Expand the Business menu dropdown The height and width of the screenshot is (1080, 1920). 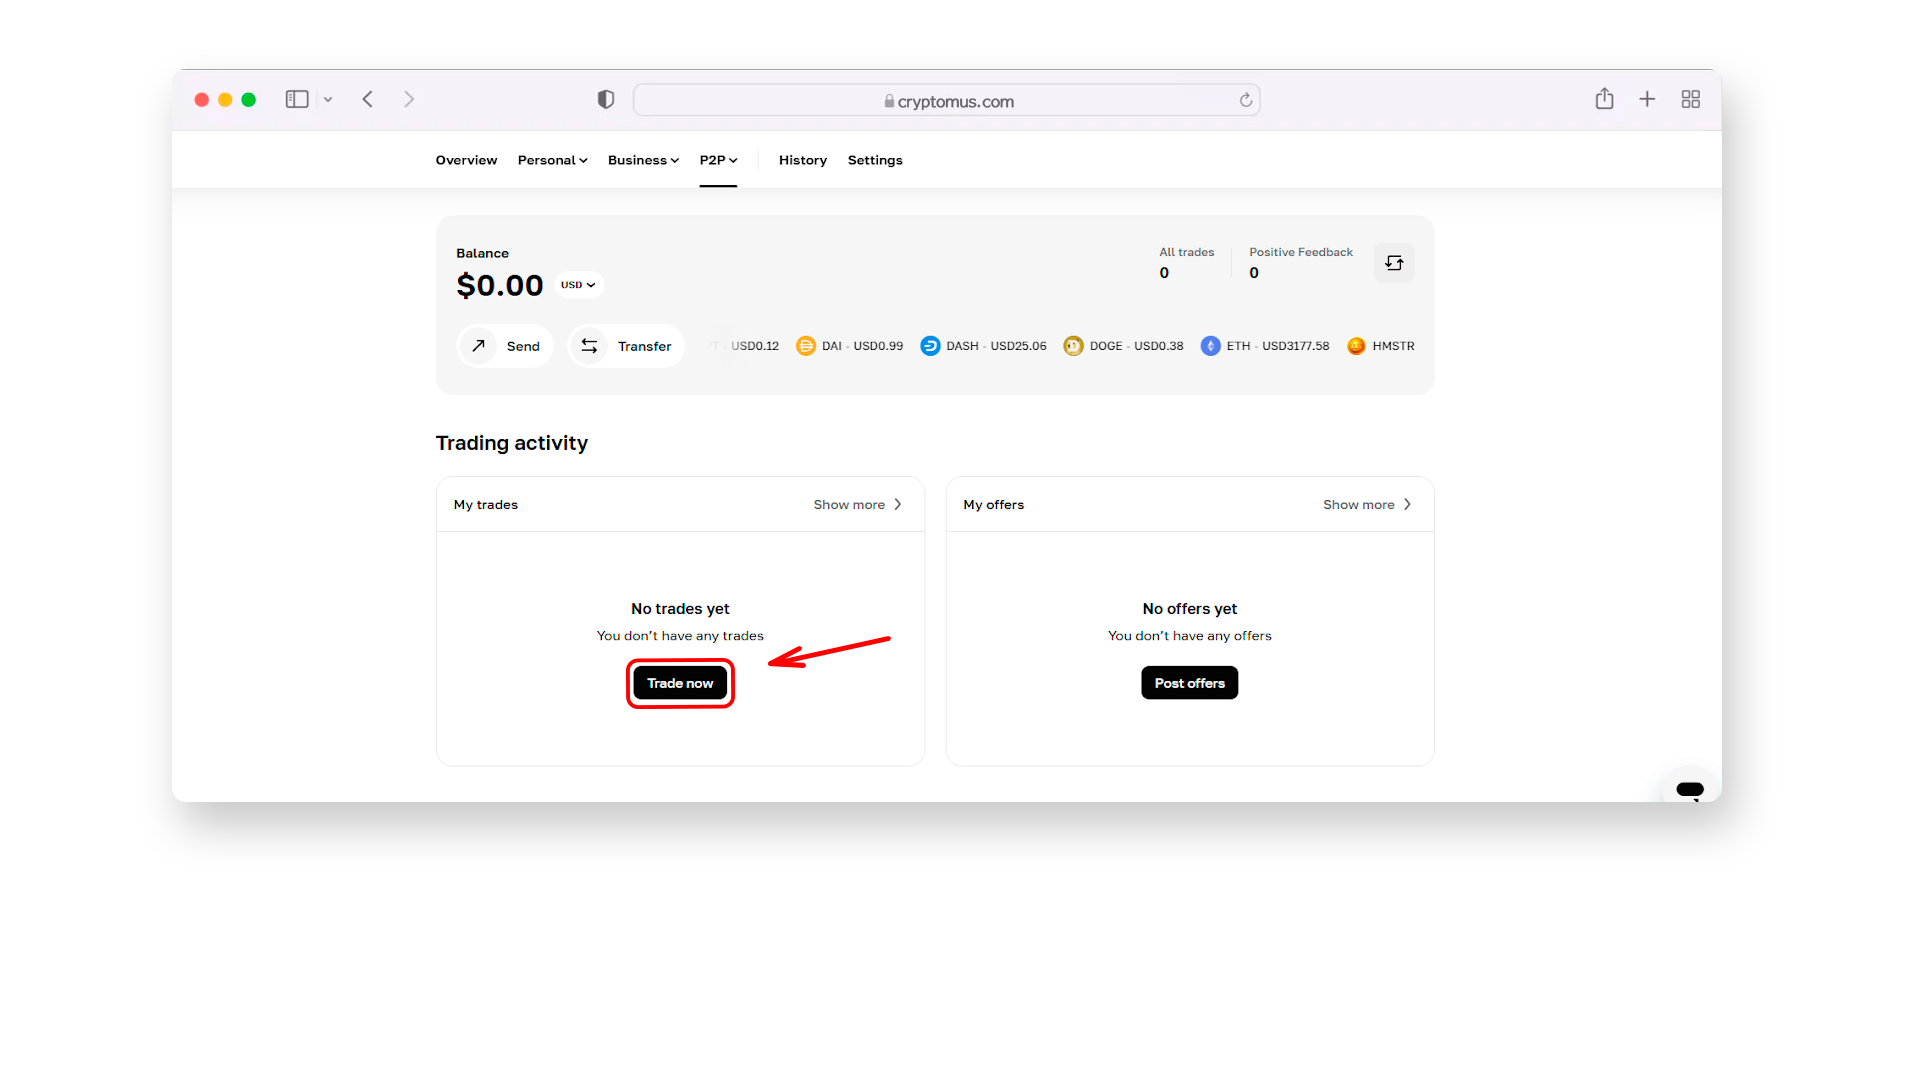click(x=642, y=160)
